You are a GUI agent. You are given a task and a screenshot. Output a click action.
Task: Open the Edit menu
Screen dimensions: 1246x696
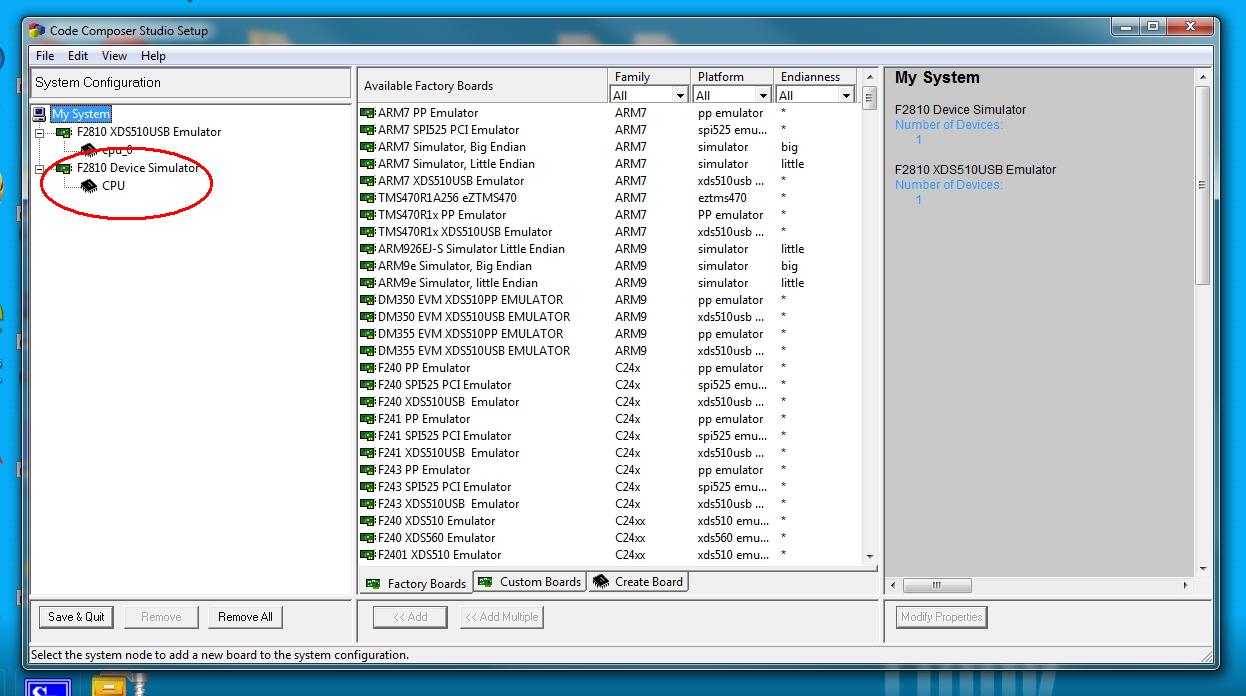[78, 56]
